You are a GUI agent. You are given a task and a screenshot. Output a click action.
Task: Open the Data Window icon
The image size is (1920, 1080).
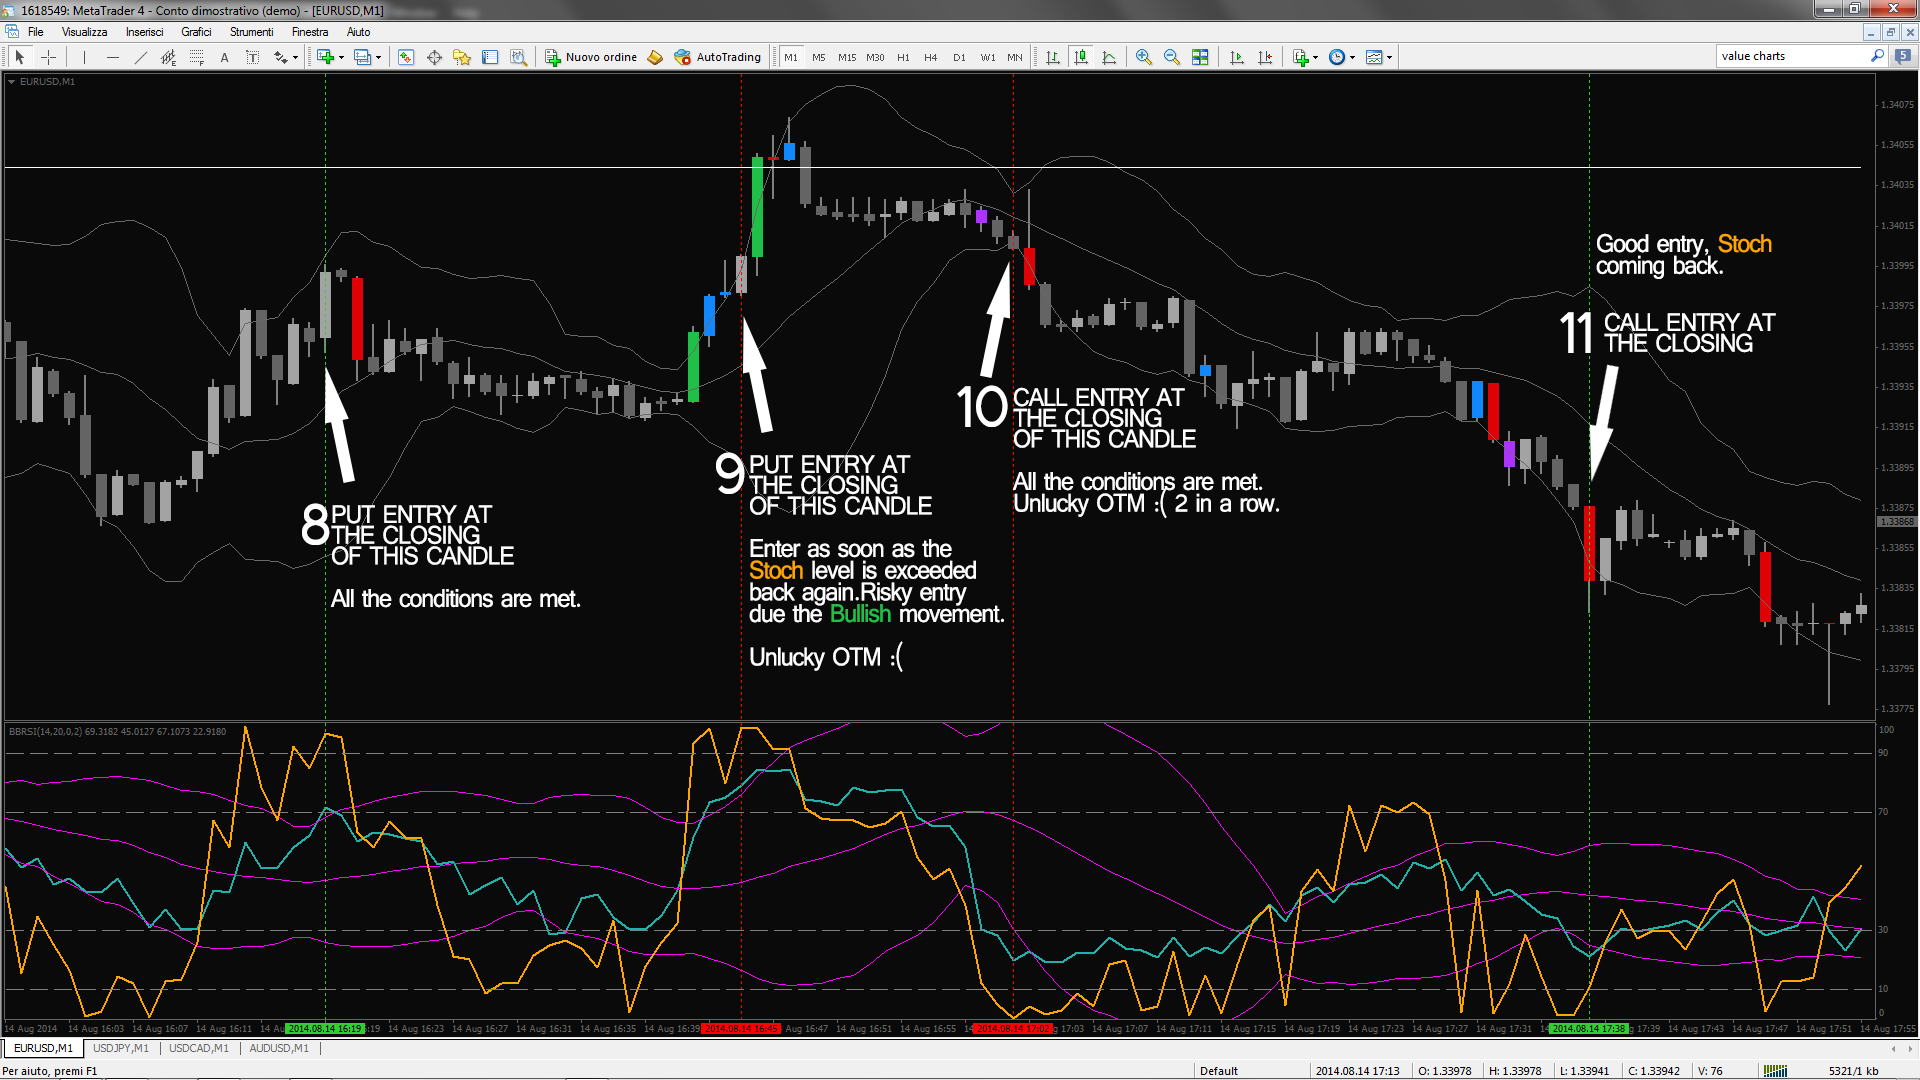[434, 57]
